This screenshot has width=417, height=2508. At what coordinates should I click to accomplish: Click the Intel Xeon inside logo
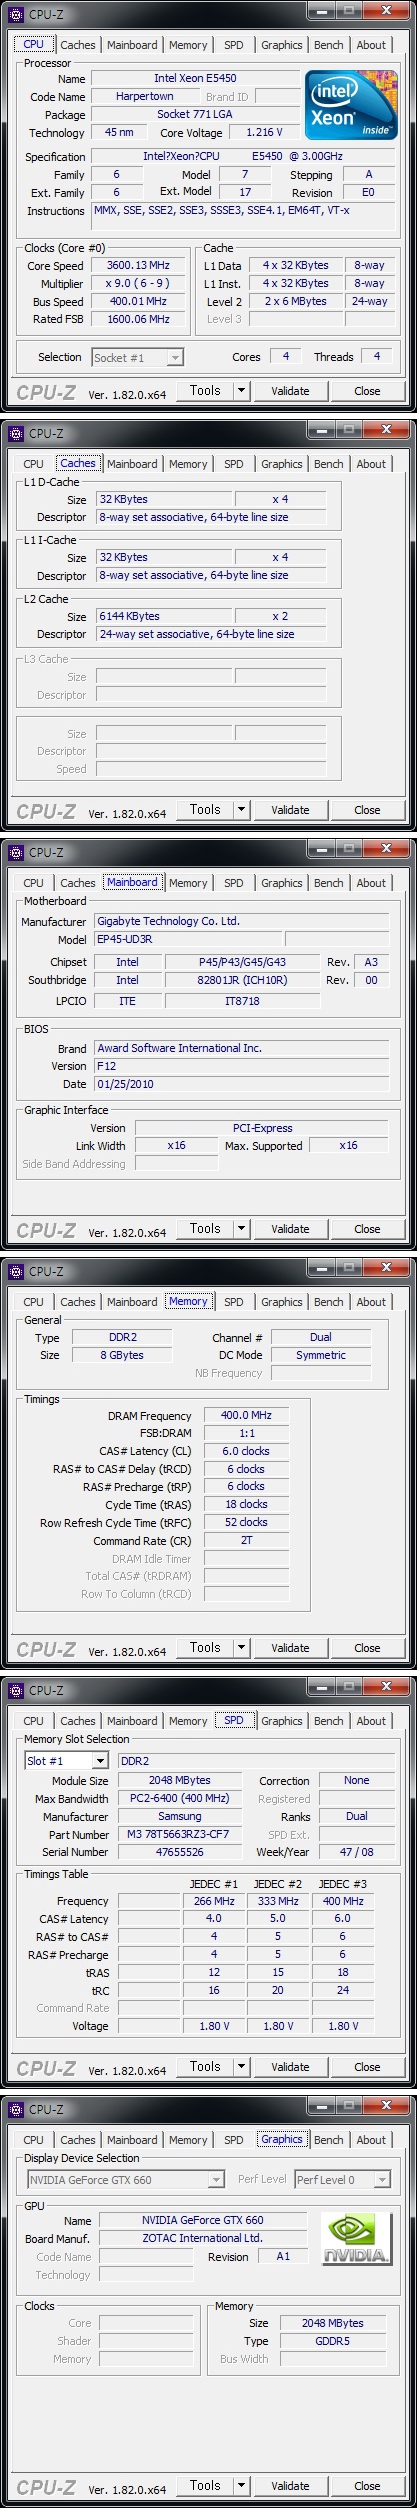coord(350,105)
